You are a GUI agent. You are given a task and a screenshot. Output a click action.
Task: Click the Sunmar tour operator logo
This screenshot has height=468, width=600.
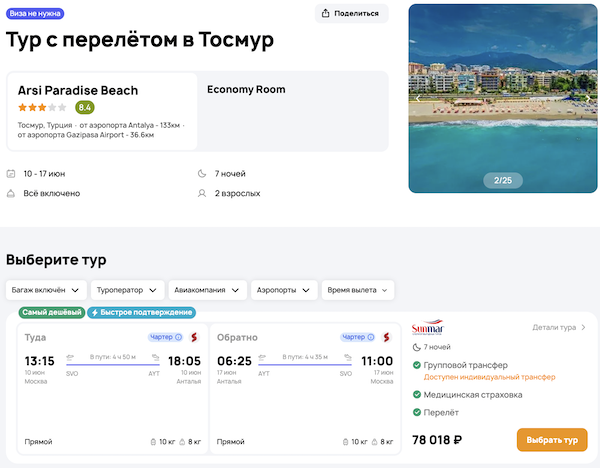426,328
